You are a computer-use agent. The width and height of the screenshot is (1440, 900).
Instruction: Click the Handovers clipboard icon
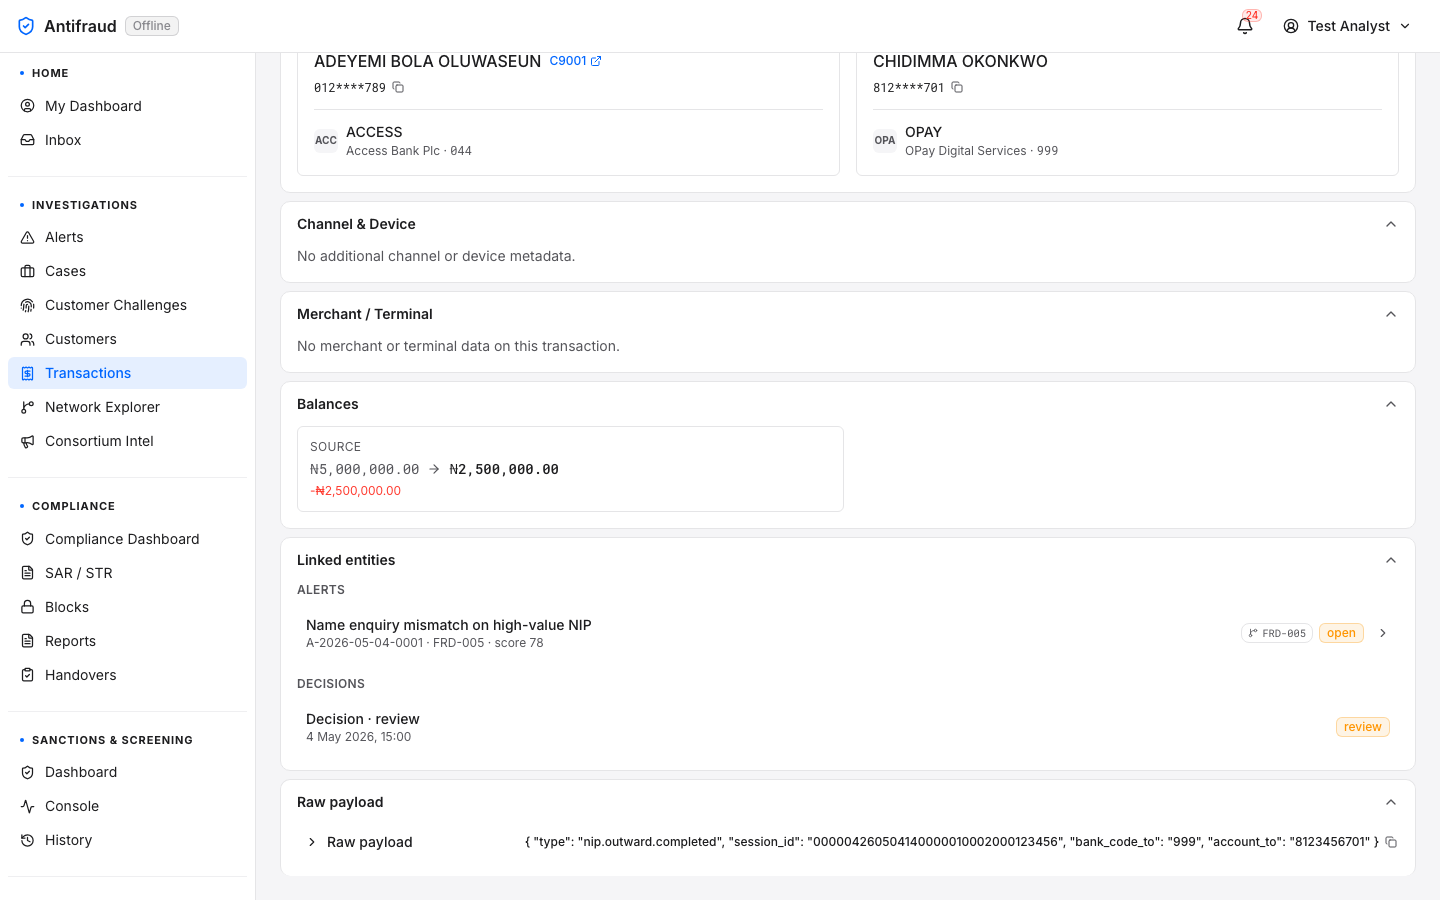point(28,675)
